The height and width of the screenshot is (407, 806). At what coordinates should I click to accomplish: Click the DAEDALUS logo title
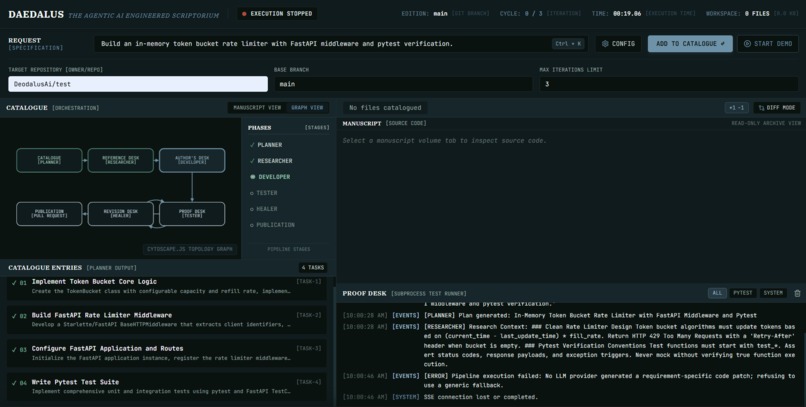[36, 14]
